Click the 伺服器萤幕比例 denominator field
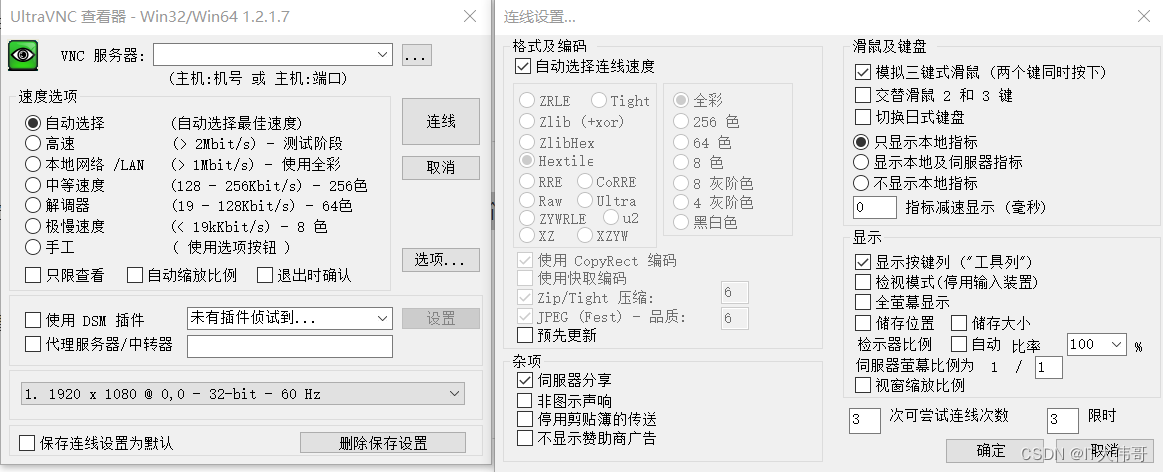Screen dimensions: 1163x472 pyautogui.click(x=1049, y=367)
